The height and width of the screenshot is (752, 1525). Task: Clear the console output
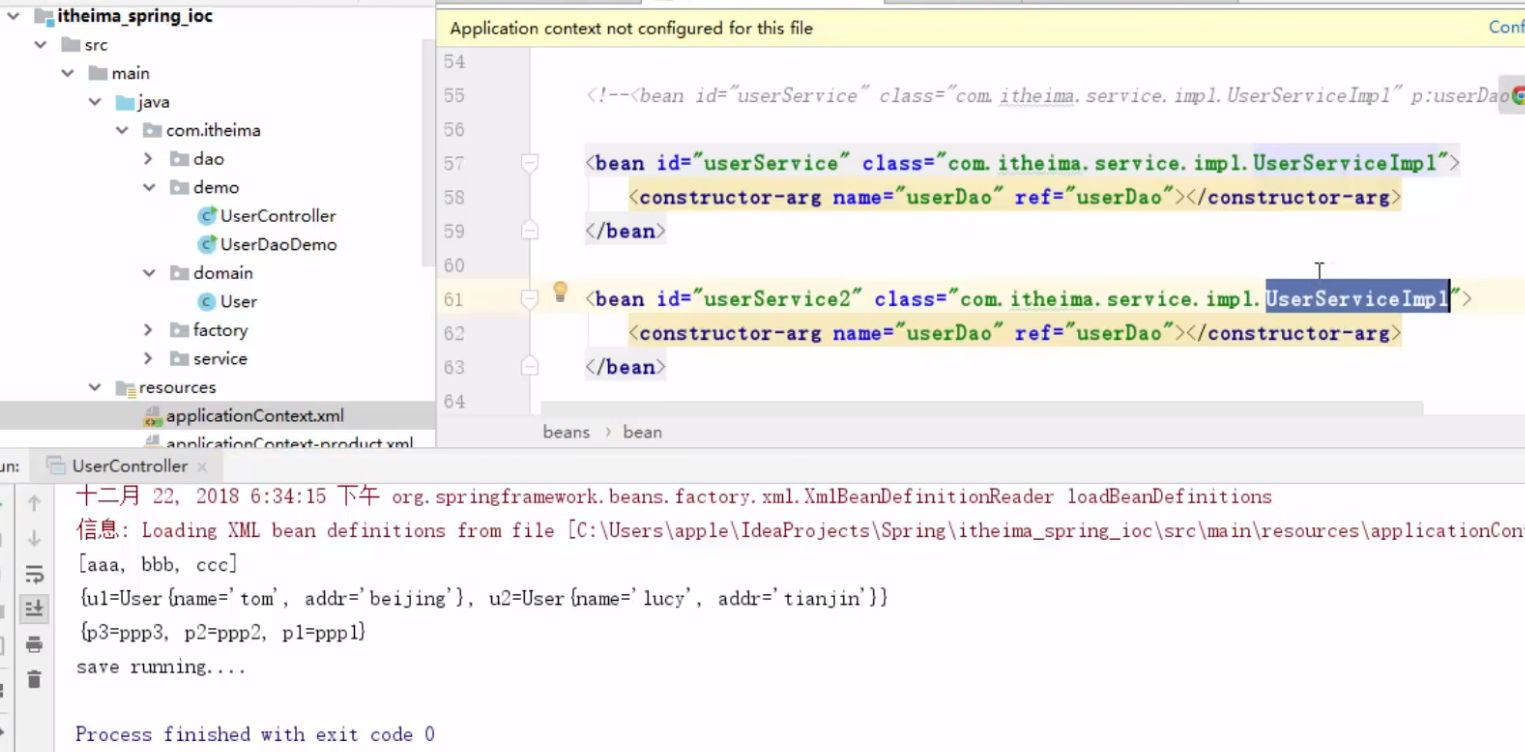pyautogui.click(x=34, y=679)
